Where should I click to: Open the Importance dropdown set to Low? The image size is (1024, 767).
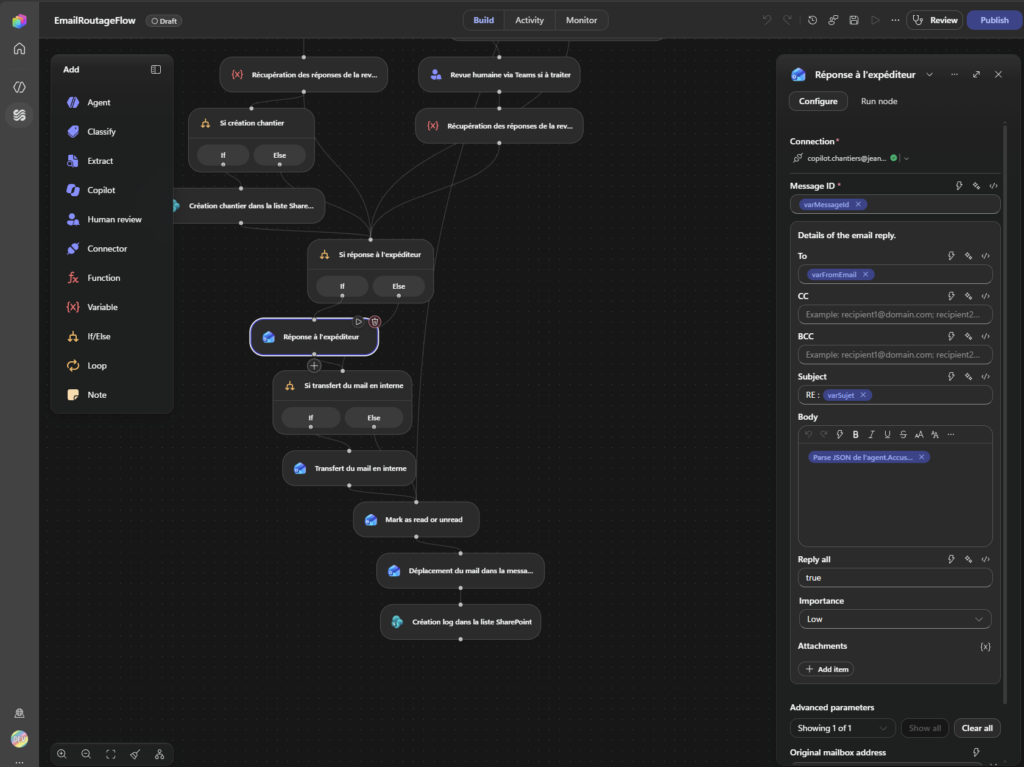895,619
